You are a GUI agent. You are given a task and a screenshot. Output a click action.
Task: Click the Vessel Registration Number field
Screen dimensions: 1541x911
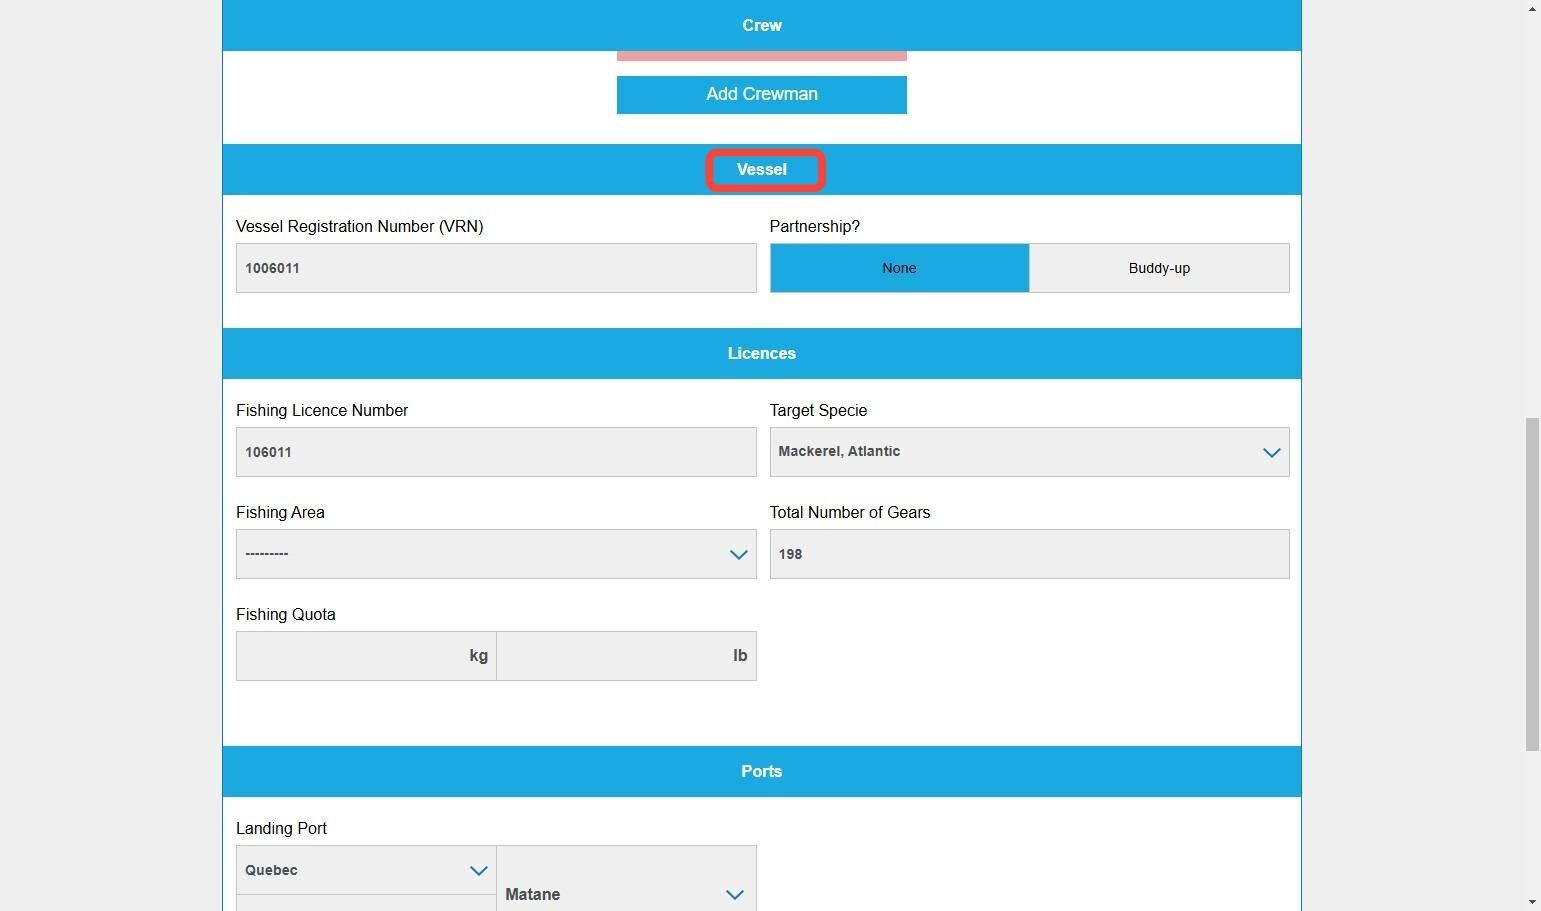pyautogui.click(x=496, y=268)
